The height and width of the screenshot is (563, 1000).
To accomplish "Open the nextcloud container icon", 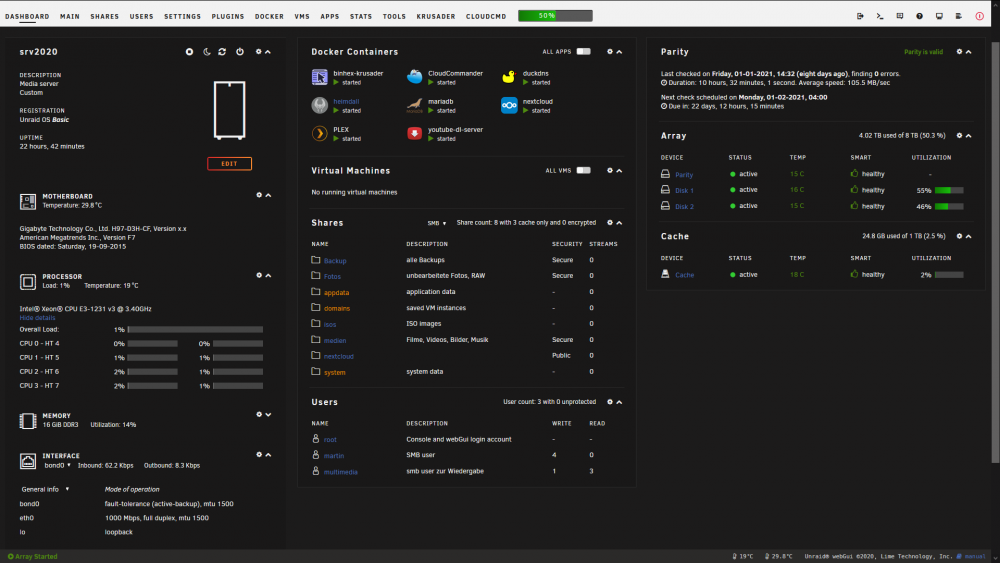I will (509, 105).
